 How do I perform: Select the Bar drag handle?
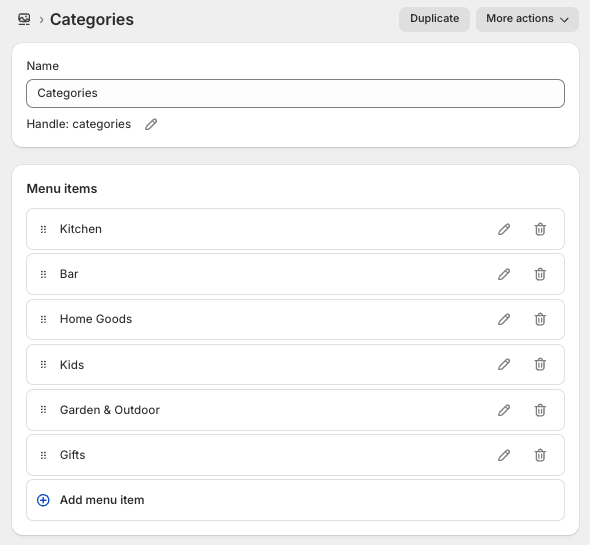(43, 274)
